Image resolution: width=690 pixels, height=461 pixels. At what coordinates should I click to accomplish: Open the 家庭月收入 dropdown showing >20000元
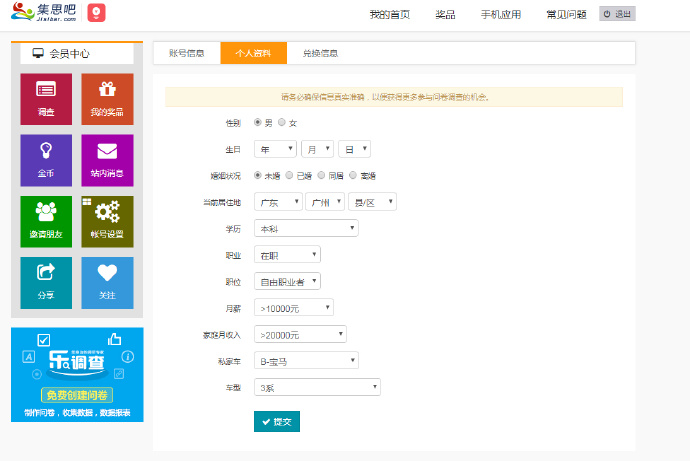tap(301, 334)
